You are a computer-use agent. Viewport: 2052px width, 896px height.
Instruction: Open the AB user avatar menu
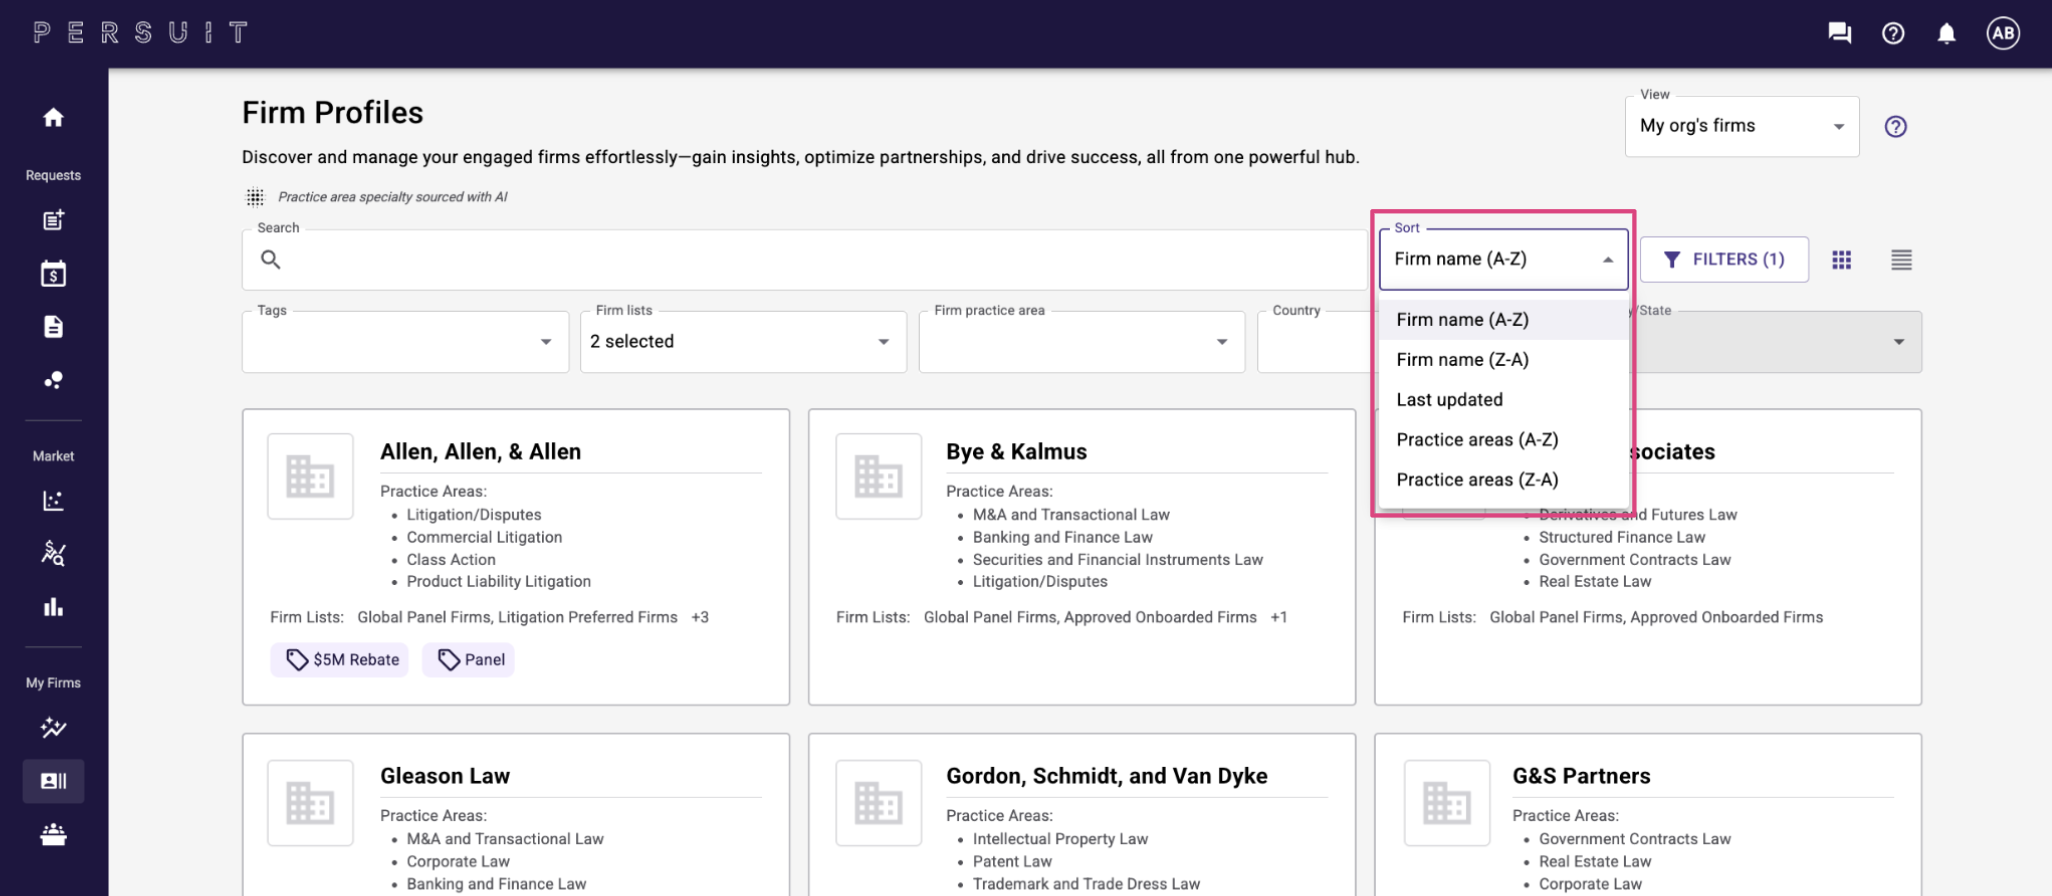point(2003,33)
